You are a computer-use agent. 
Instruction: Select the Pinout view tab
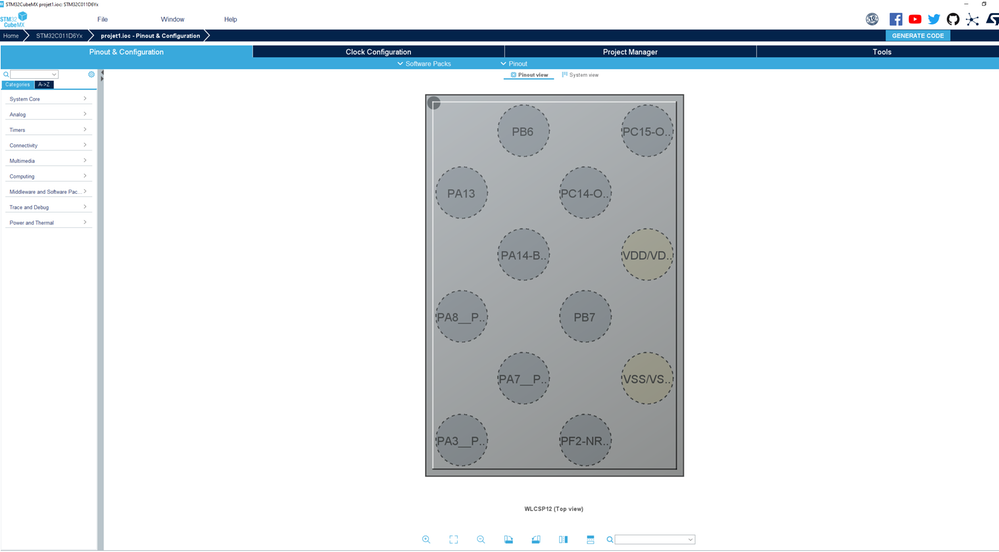pyautogui.click(x=529, y=75)
